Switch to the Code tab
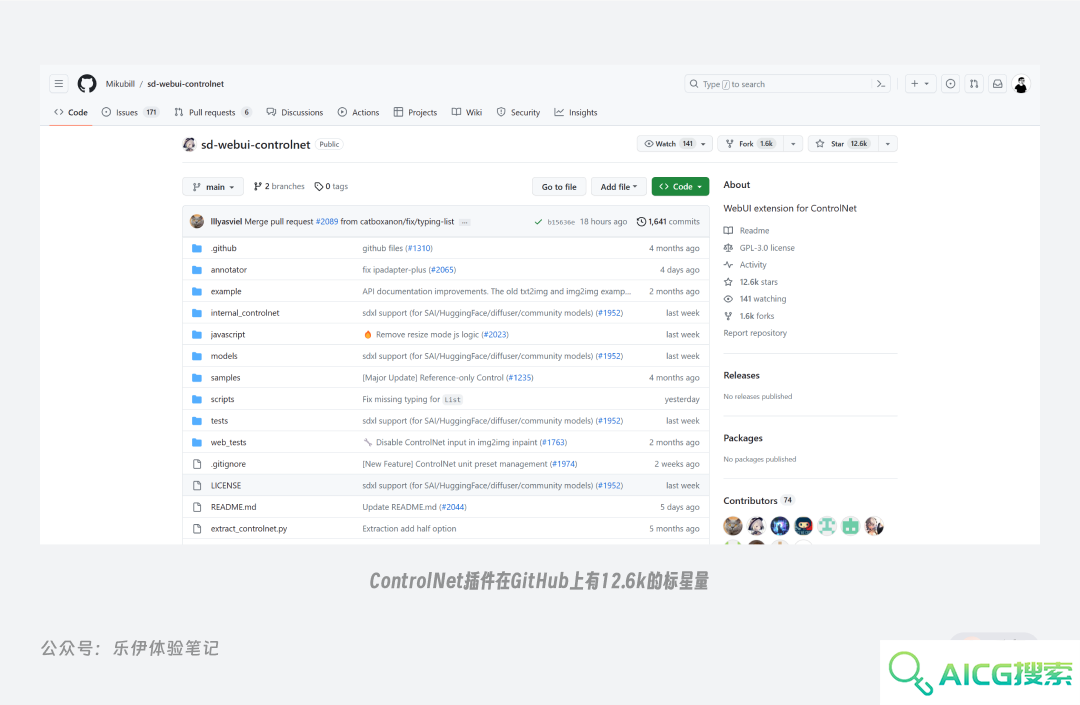The height and width of the screenshot is (705, 1080). pos(71,112)
